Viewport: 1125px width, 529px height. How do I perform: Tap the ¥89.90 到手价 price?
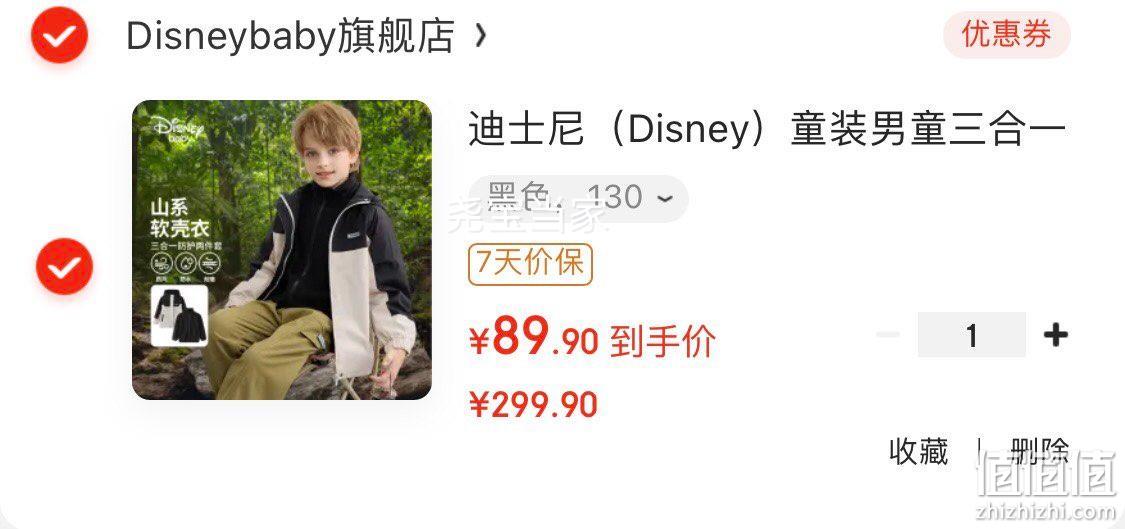(592, 338)
